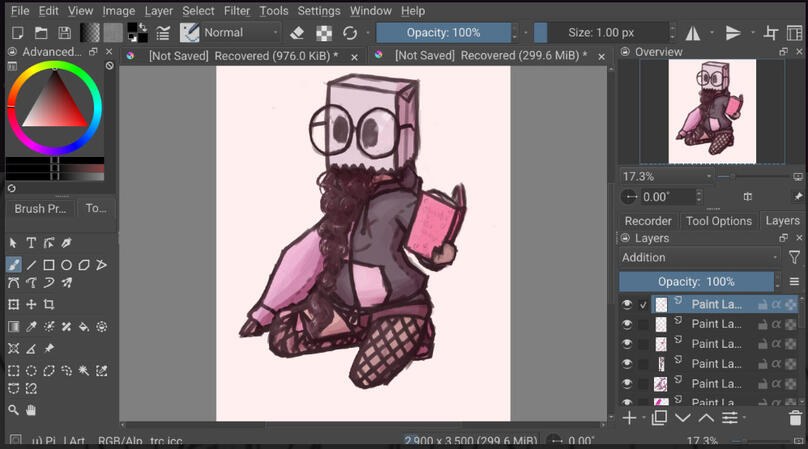This screenshot has width=808, height=449.
Task: Switch to the Tool Options tab
Action: [x=718, y=221]
